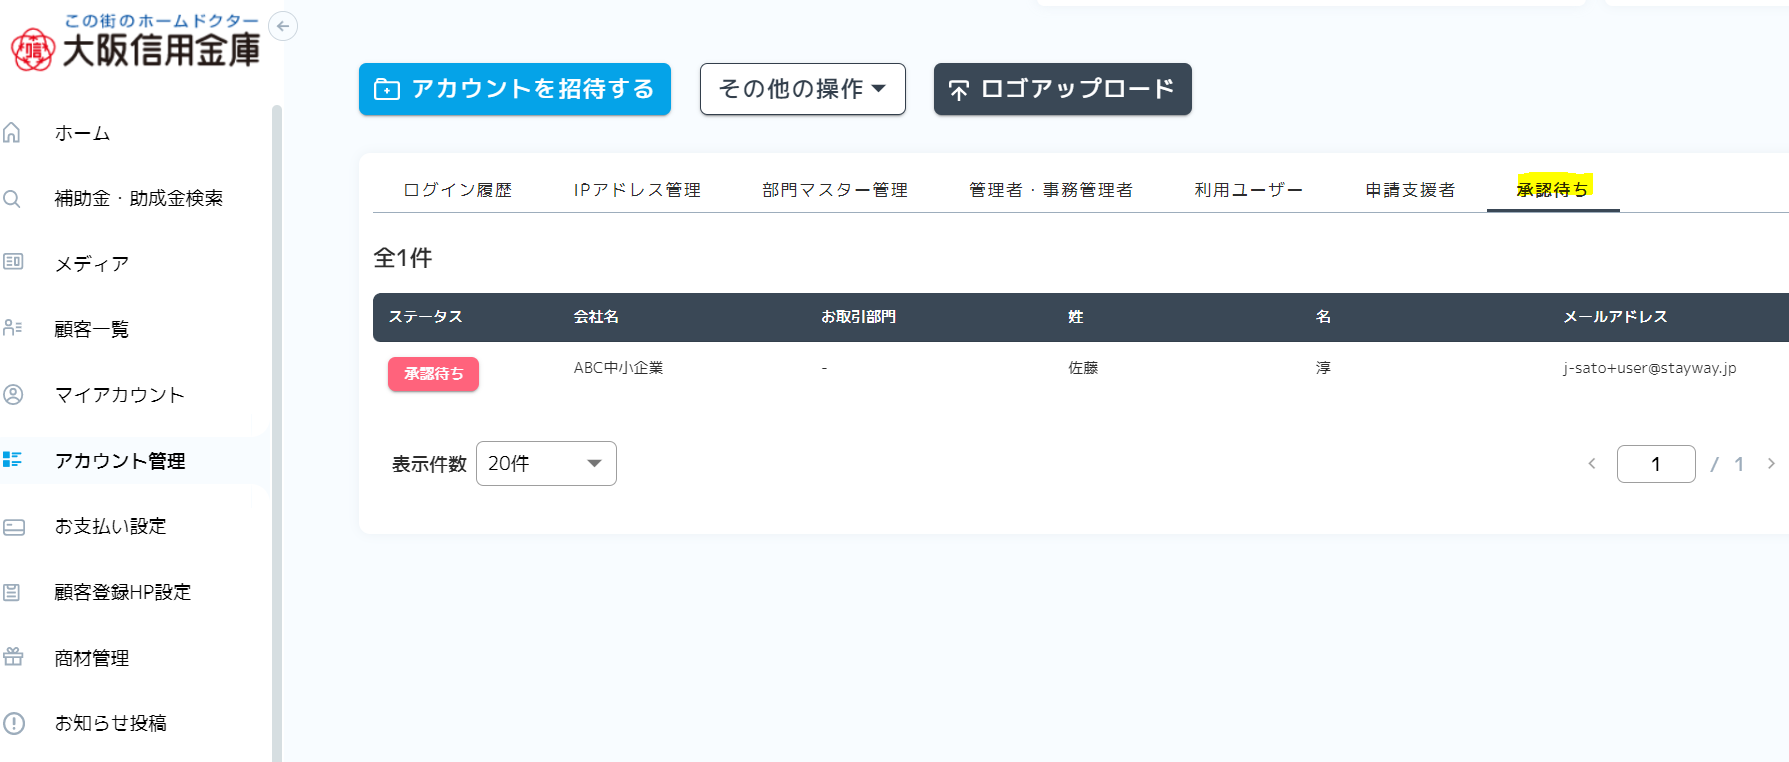Click the sidebar vertical scrollbar

pyautogui.click(x=277, y=432)
